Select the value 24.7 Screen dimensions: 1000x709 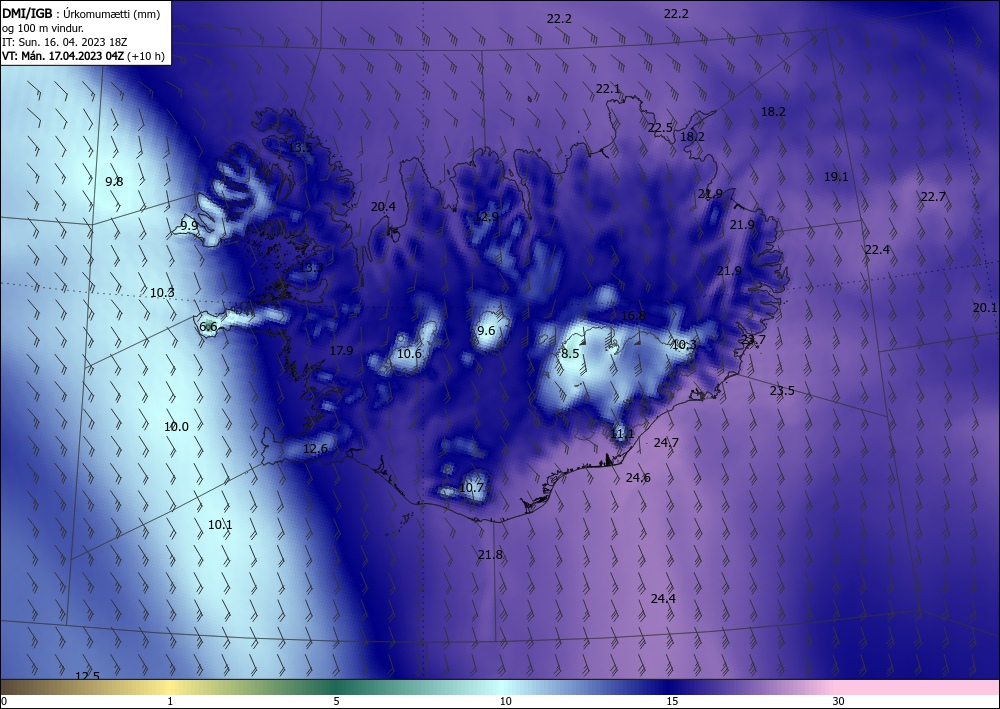pos(666,442)
